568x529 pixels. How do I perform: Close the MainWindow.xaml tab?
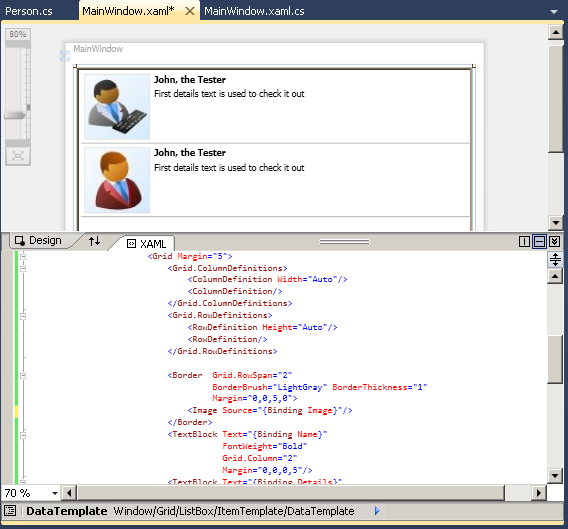coord(190,11)
